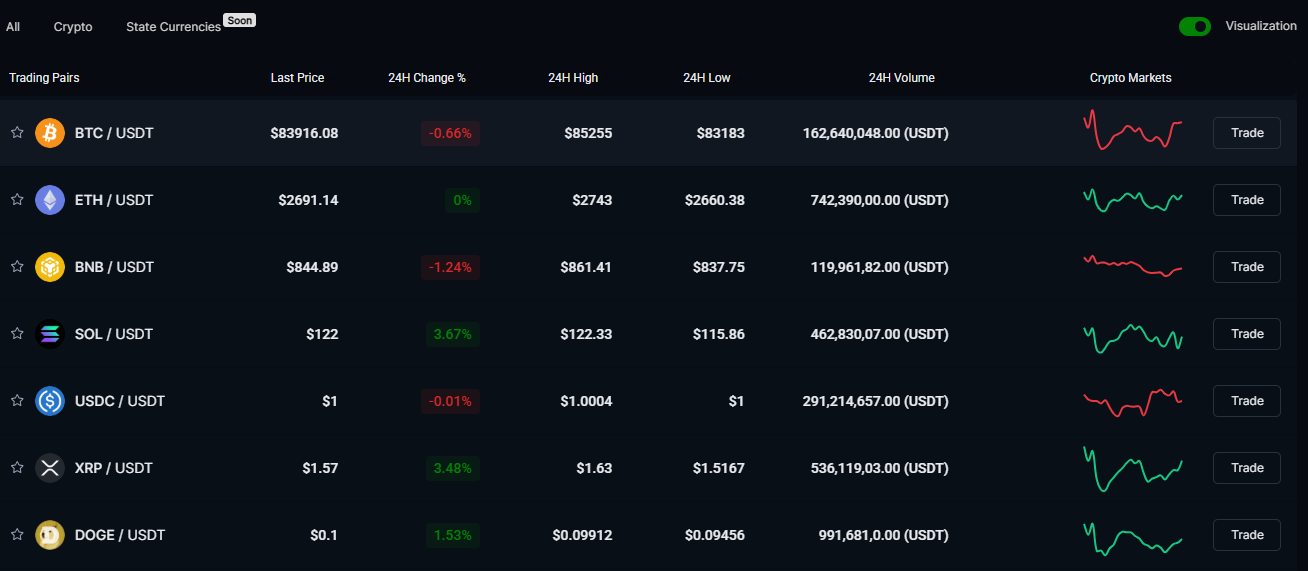Open the ETH sparkline chart

[x=1133, y=200]
